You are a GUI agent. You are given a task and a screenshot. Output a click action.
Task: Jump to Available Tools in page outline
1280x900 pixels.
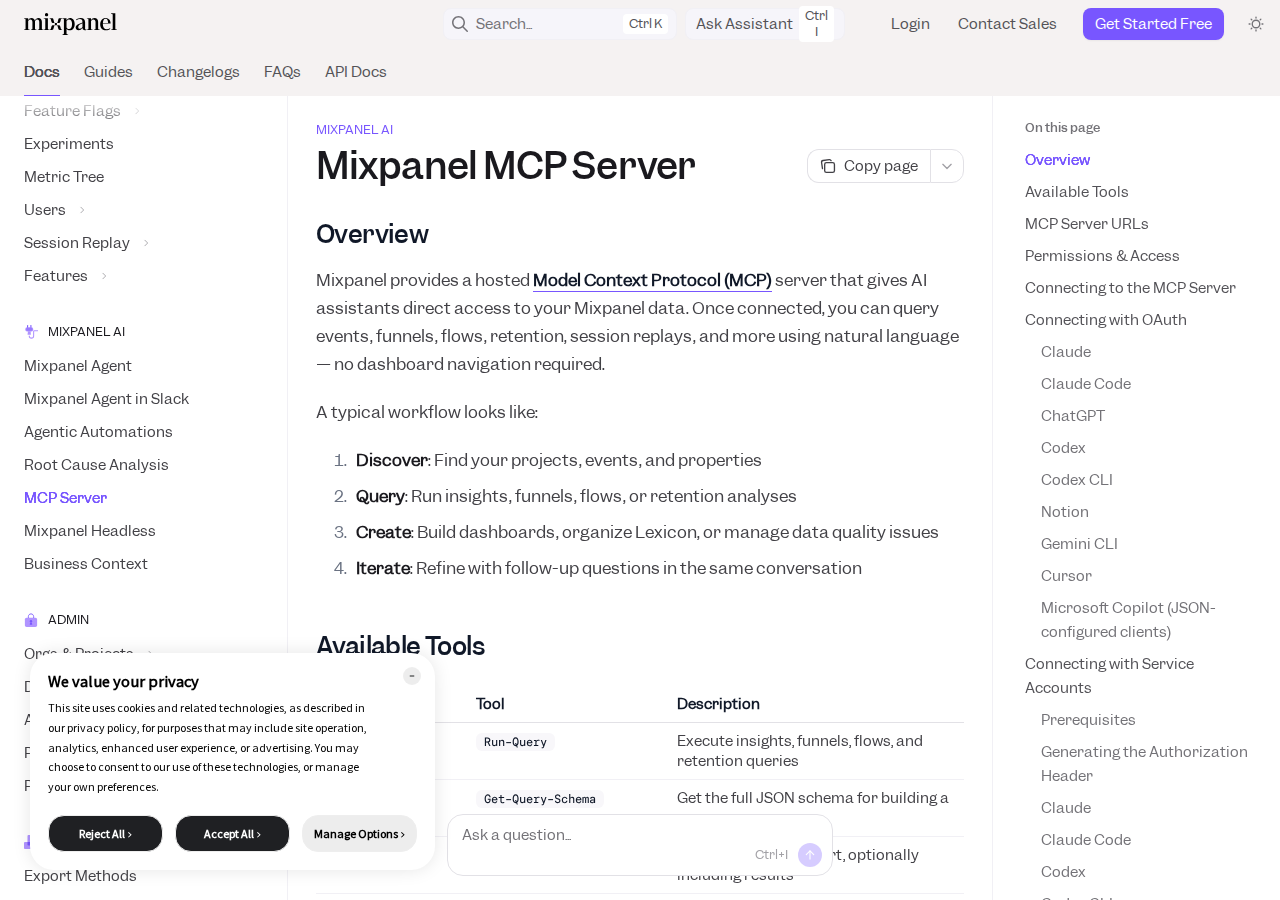pyautogui.click(x=1077, y=192)
